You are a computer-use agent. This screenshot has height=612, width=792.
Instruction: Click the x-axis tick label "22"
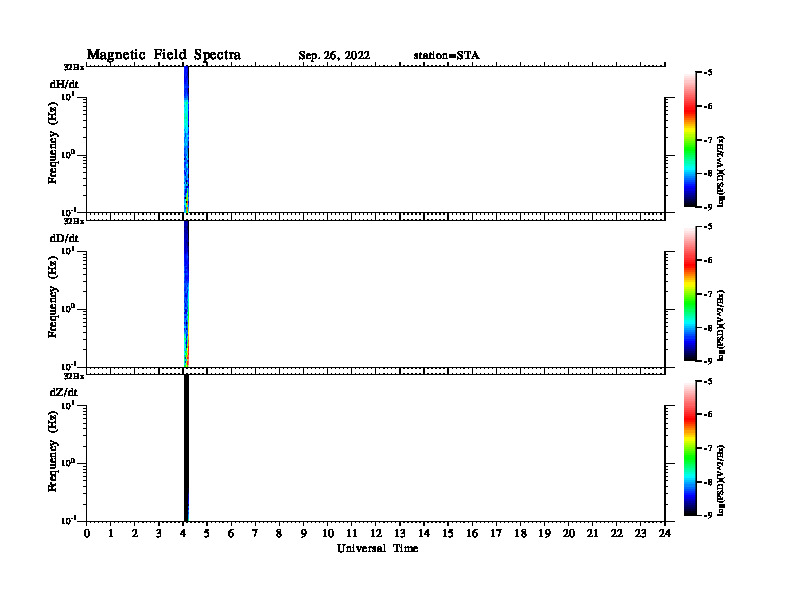pyautogui.click(x=617, y=534)
